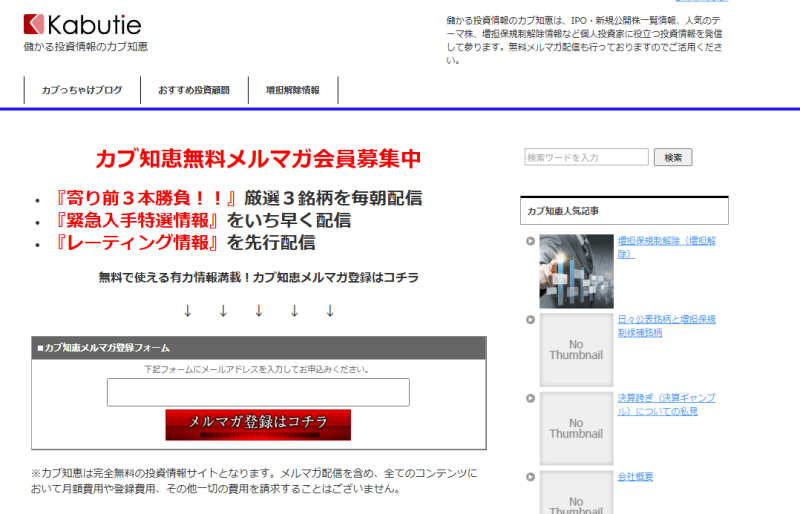Click the bullet arrow icon beside 会社概要
The image size is (800, 514).
531,477
